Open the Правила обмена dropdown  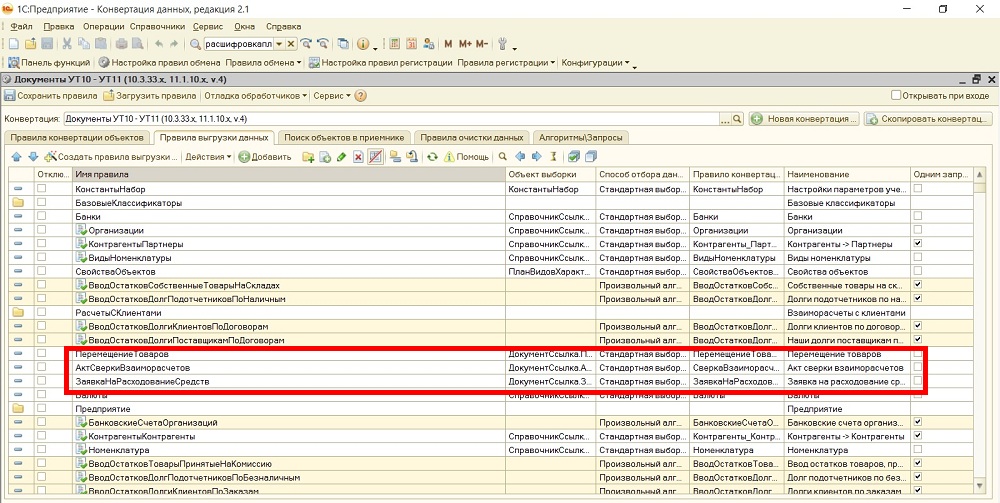click(263, 62)
